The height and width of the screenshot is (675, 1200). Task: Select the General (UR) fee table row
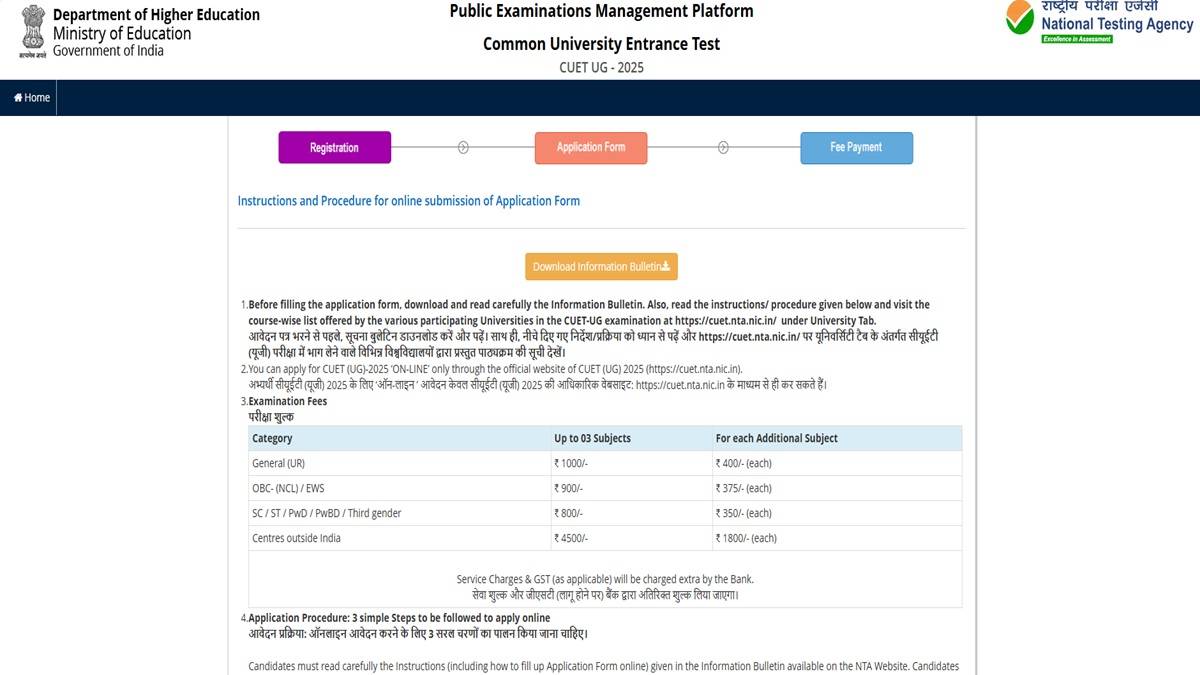pyautogui.click(x=600, y=463)
